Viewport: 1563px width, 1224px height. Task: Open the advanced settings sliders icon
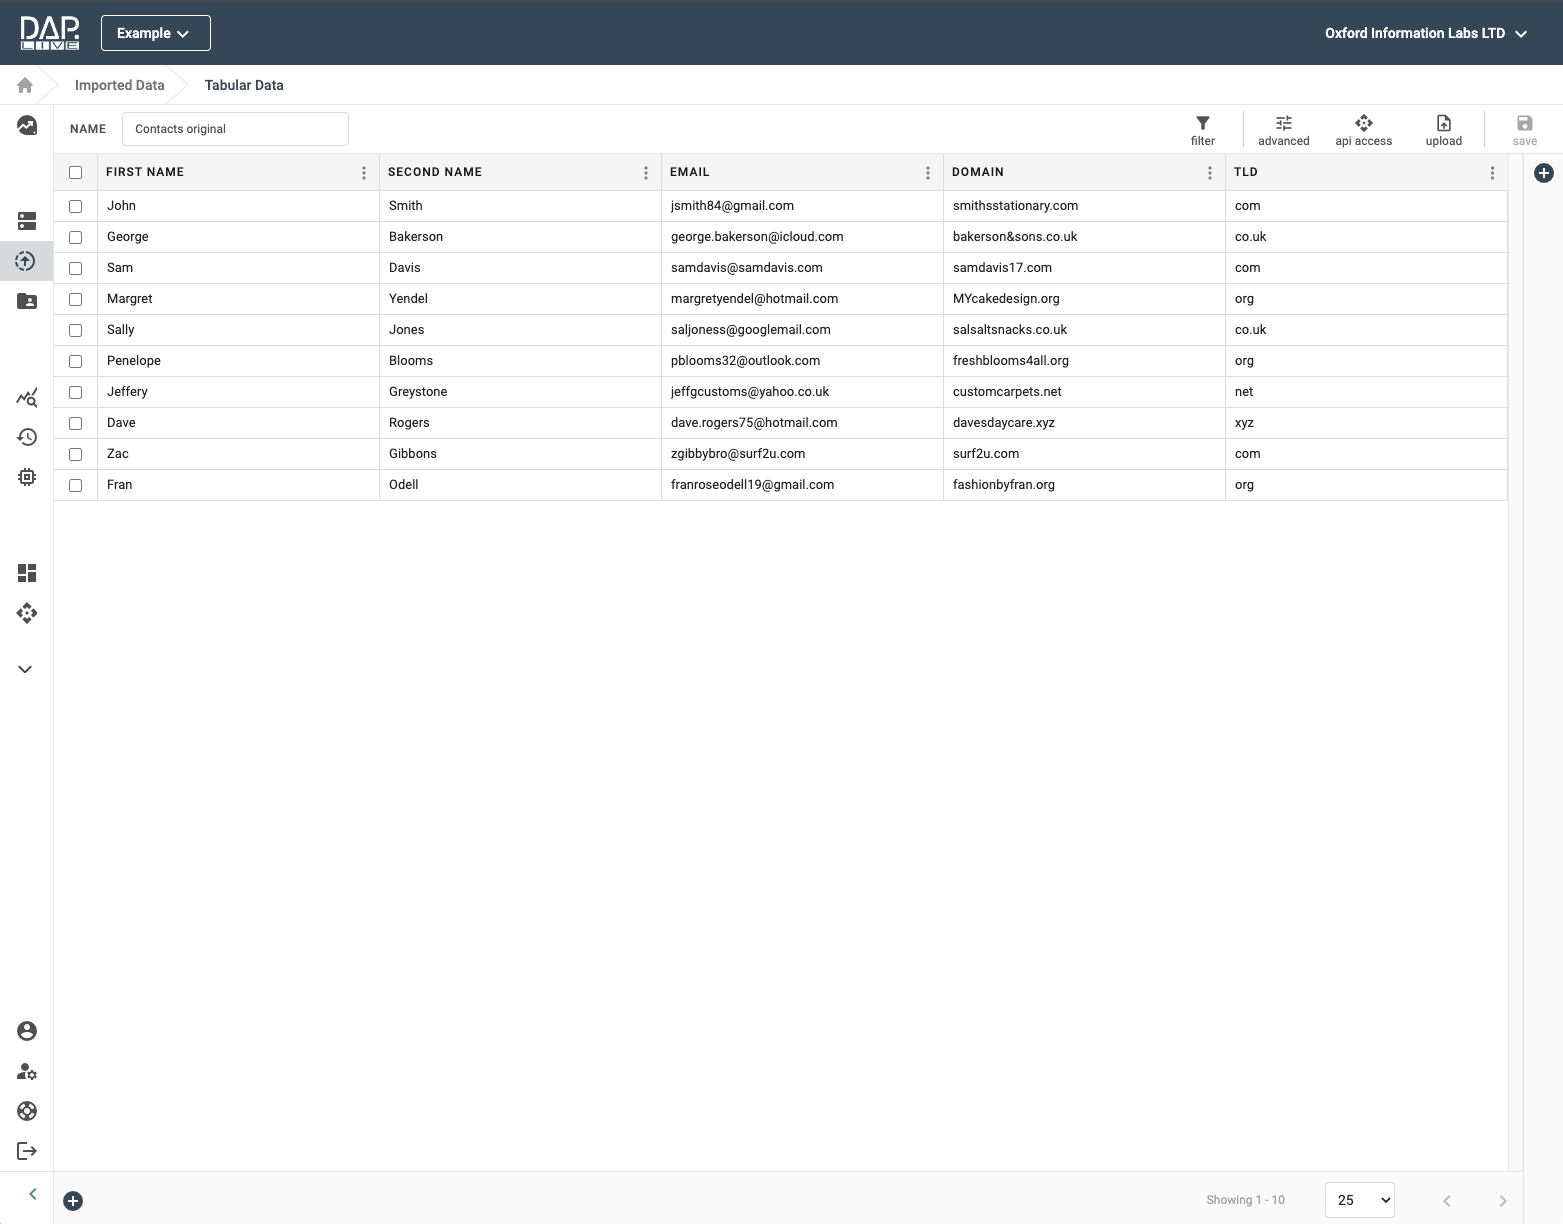coord(1283,124)
